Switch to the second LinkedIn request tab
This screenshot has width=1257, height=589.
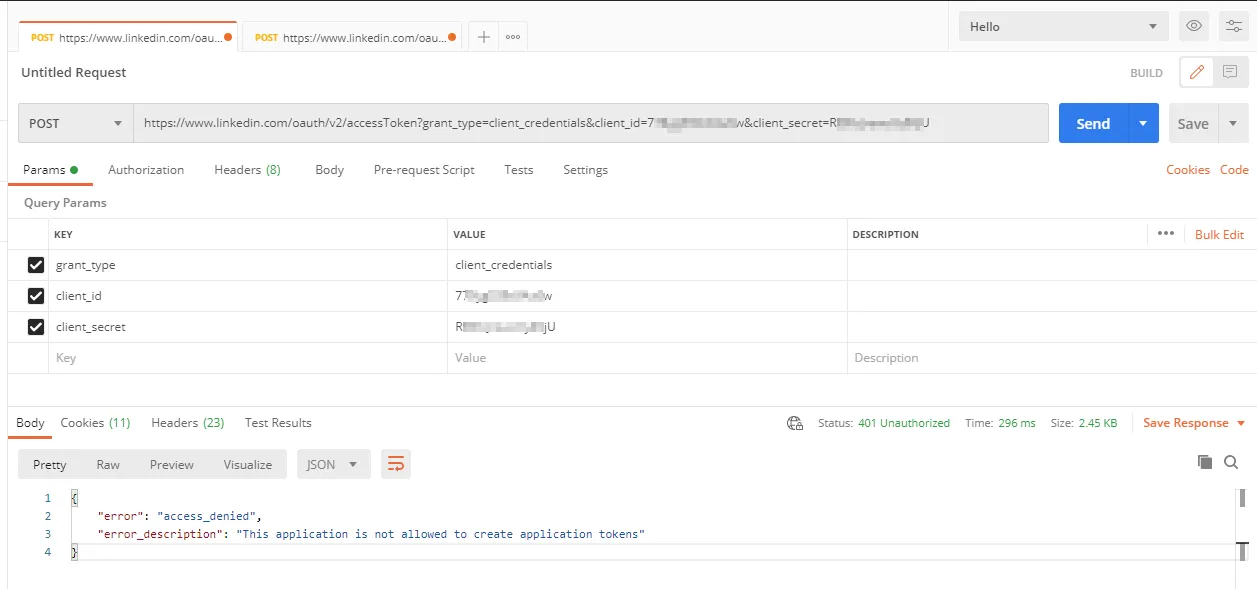[x=352, y=37]
